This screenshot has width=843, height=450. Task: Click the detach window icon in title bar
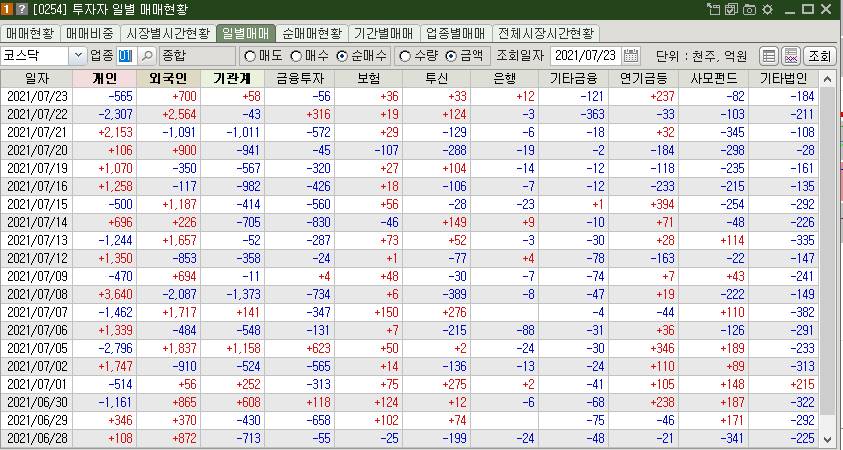713,9
